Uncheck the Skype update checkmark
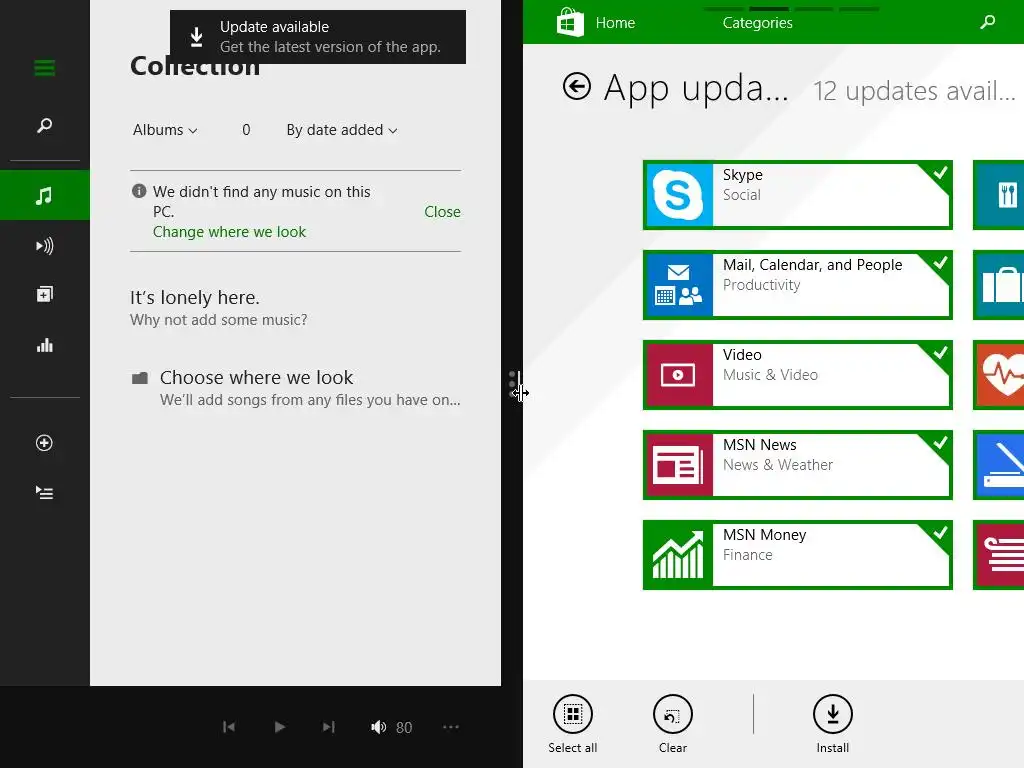 click(x=940, y=173)
